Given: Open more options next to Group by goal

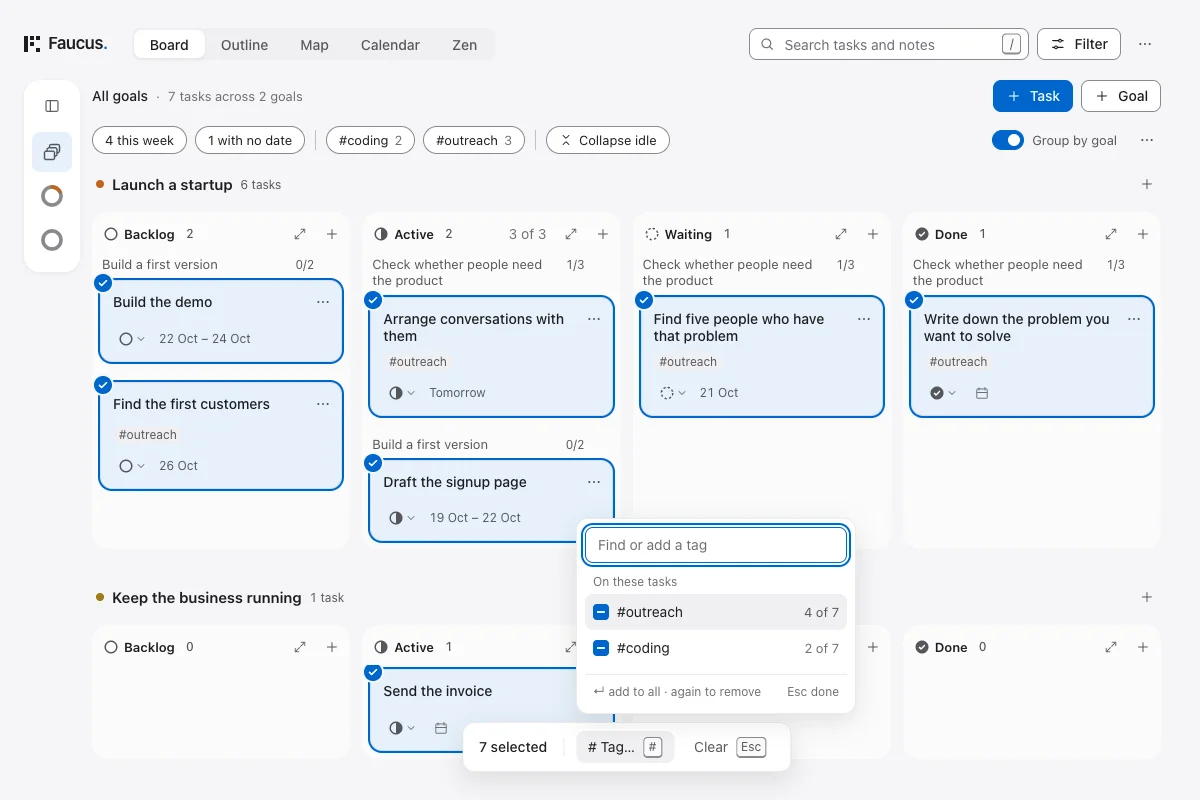Looking at the screenshot, I should point(1147,140).
